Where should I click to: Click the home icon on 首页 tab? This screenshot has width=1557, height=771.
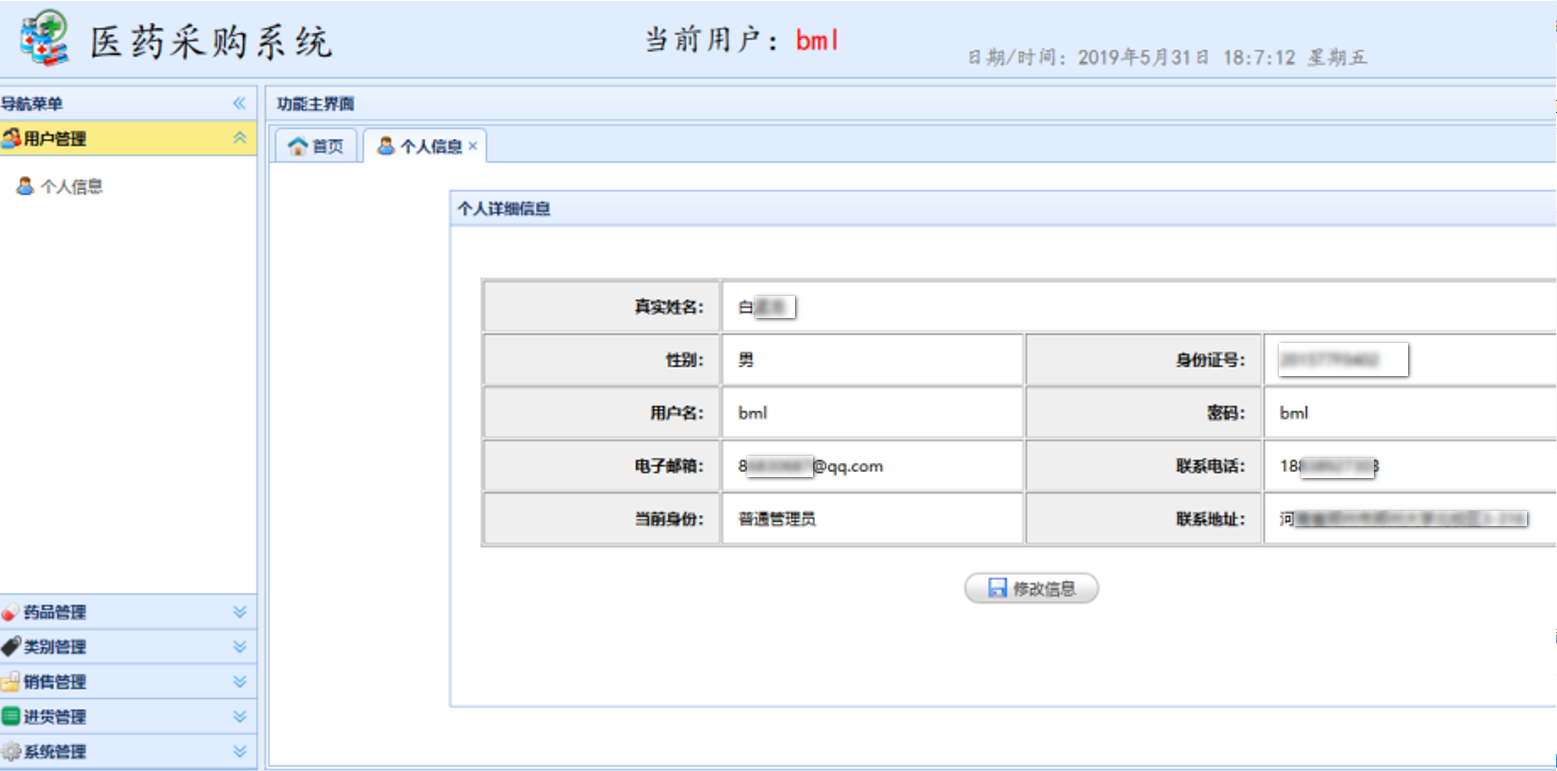click(x=297, y=147)
